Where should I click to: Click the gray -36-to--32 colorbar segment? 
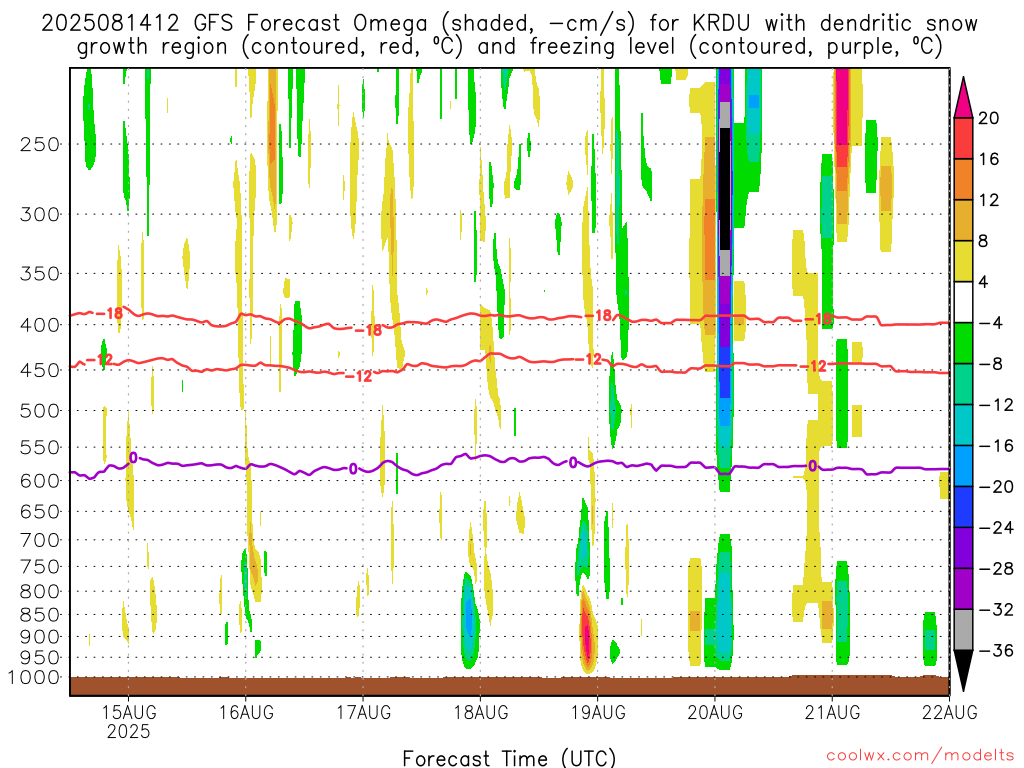click(x=963, y=630)
